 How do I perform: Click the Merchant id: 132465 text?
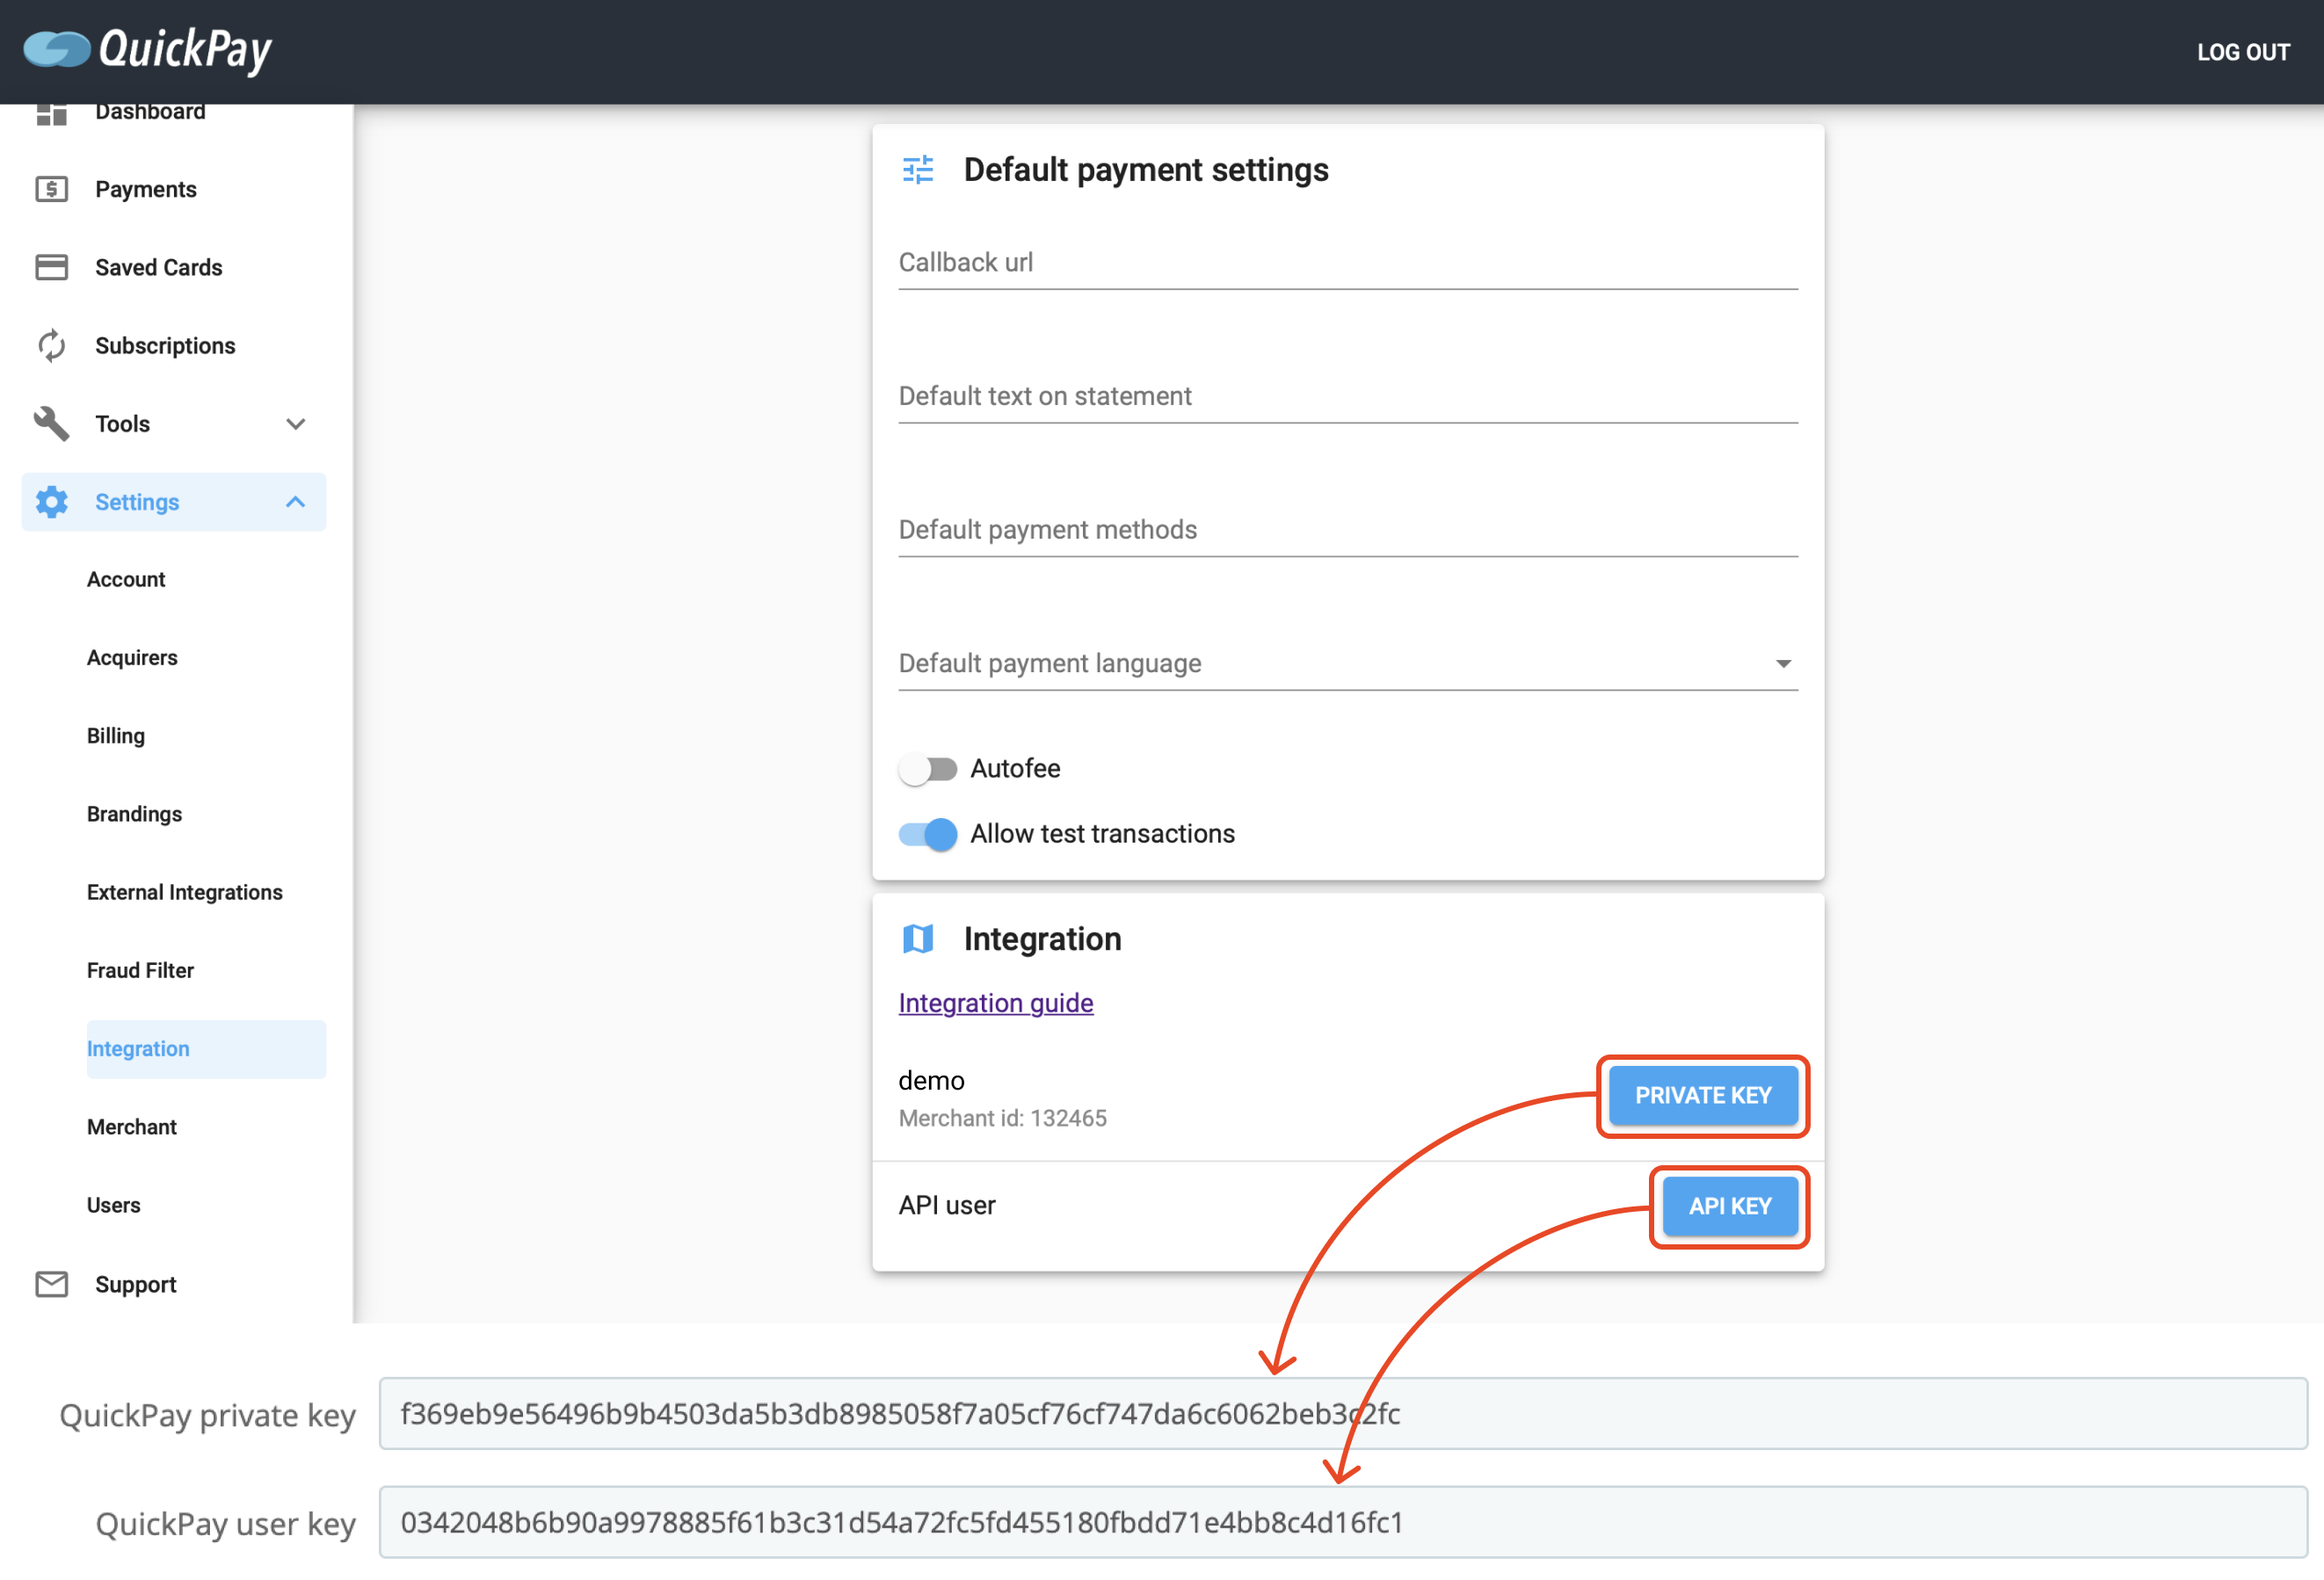click(1002, 1118)
